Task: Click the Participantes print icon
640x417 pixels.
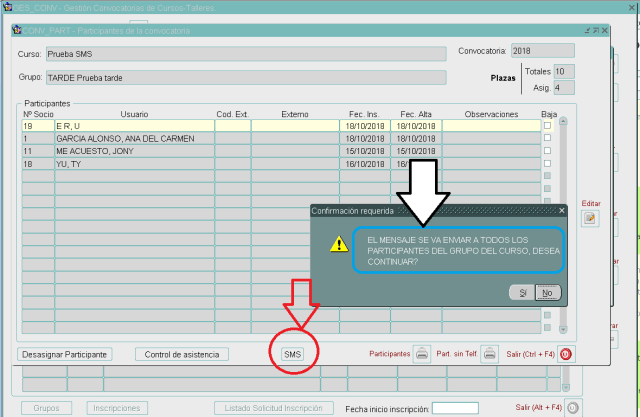Action: [x=424, y=354]
